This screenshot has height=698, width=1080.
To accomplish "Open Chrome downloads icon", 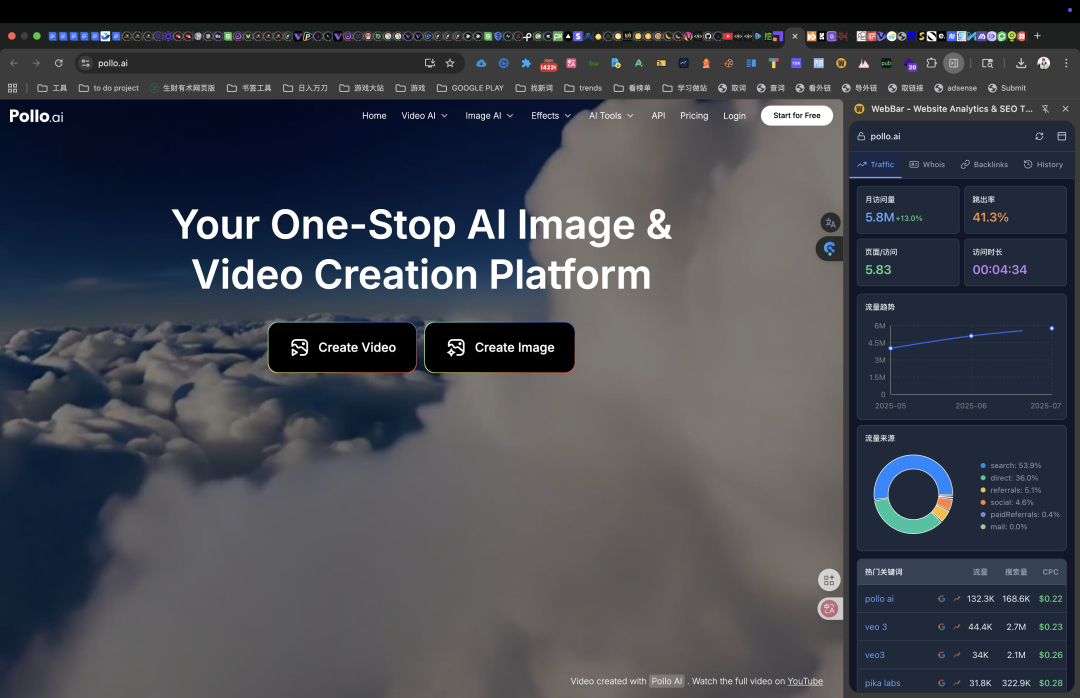I will pos(1021,63).
